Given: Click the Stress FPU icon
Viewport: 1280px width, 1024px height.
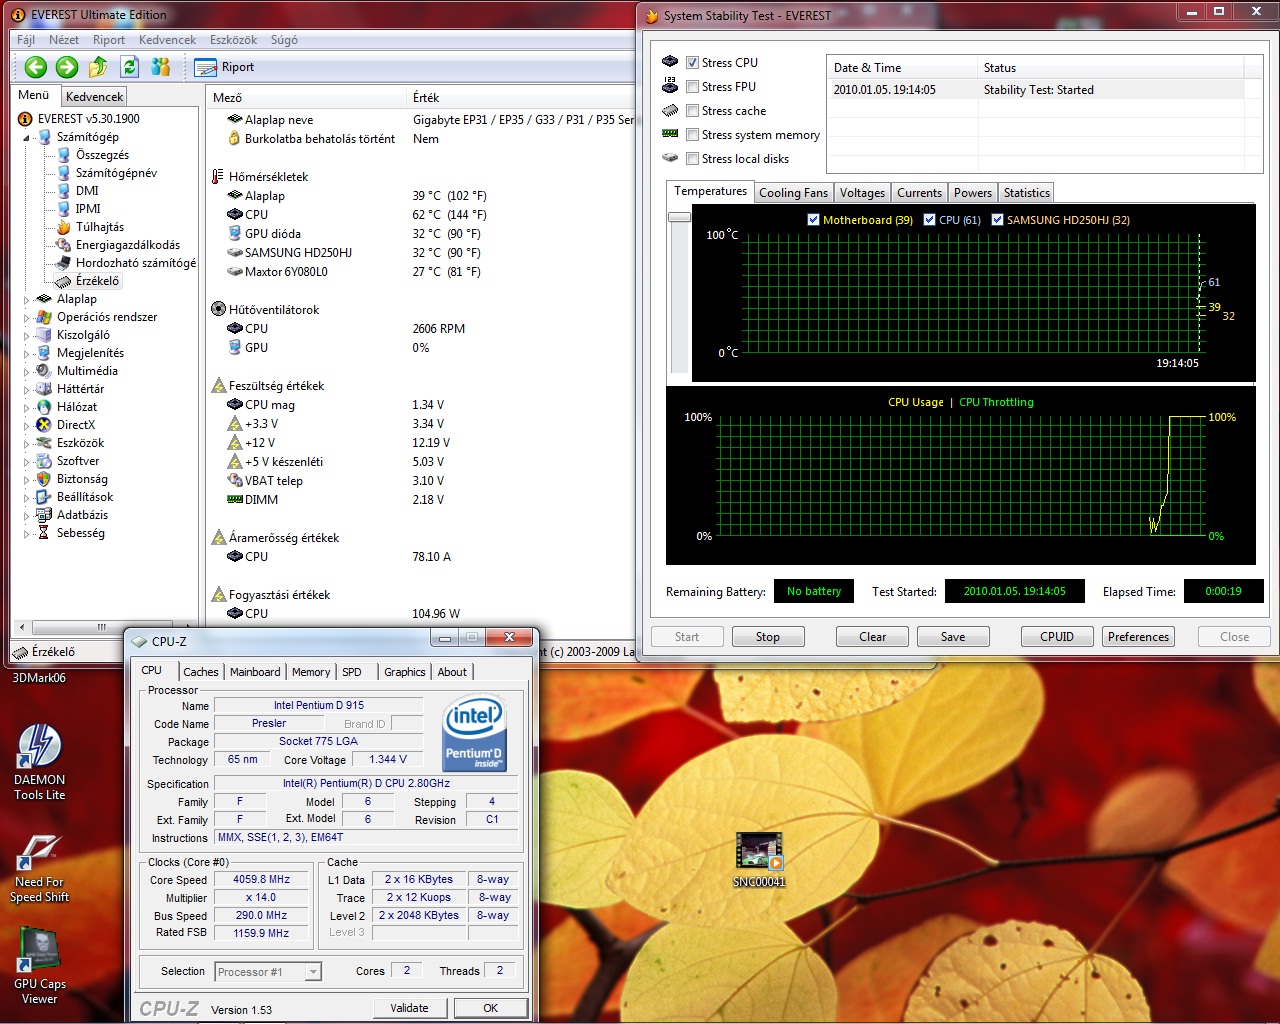Looking at the screenshot, I should tap(670, 86).
